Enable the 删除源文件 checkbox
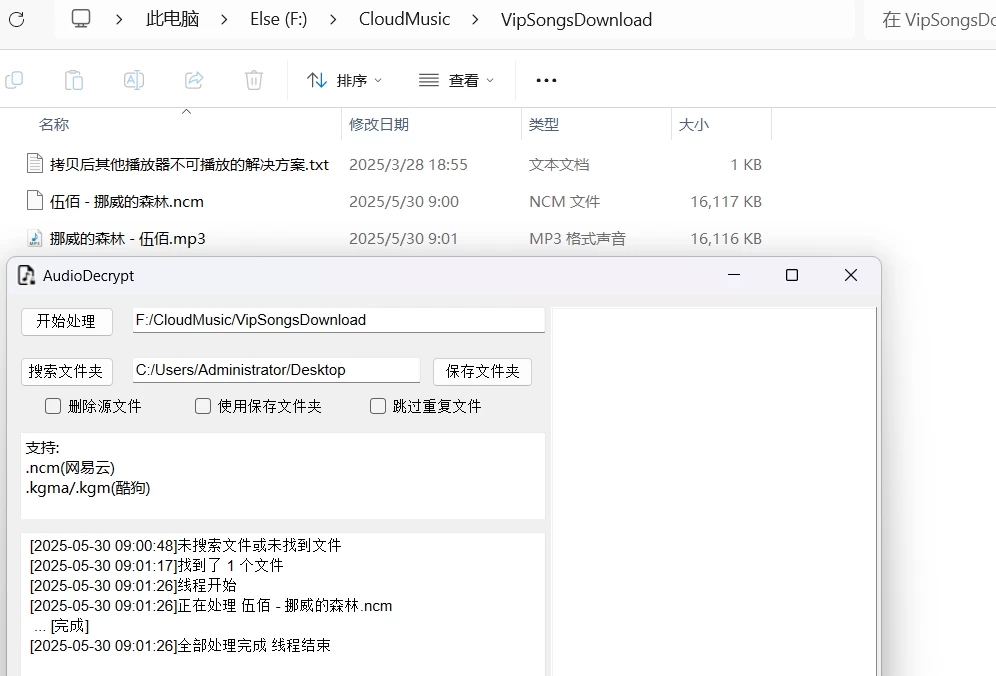This screenshot has height=676, width=996. tap(53, 406)
